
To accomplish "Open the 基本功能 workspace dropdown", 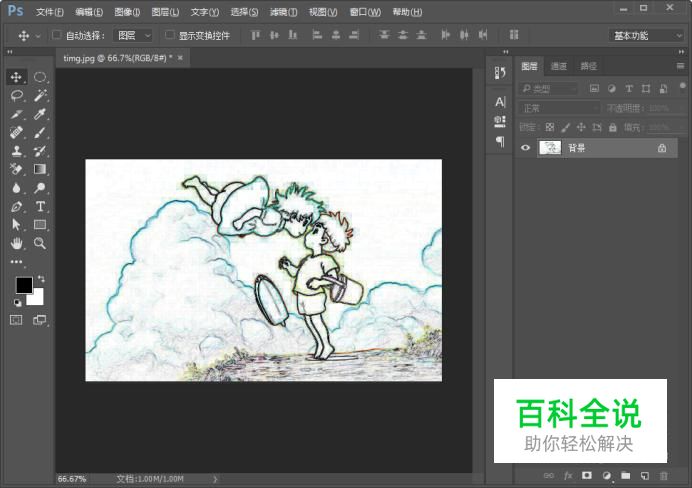I will pyautogui.click(x=647, y=35).
